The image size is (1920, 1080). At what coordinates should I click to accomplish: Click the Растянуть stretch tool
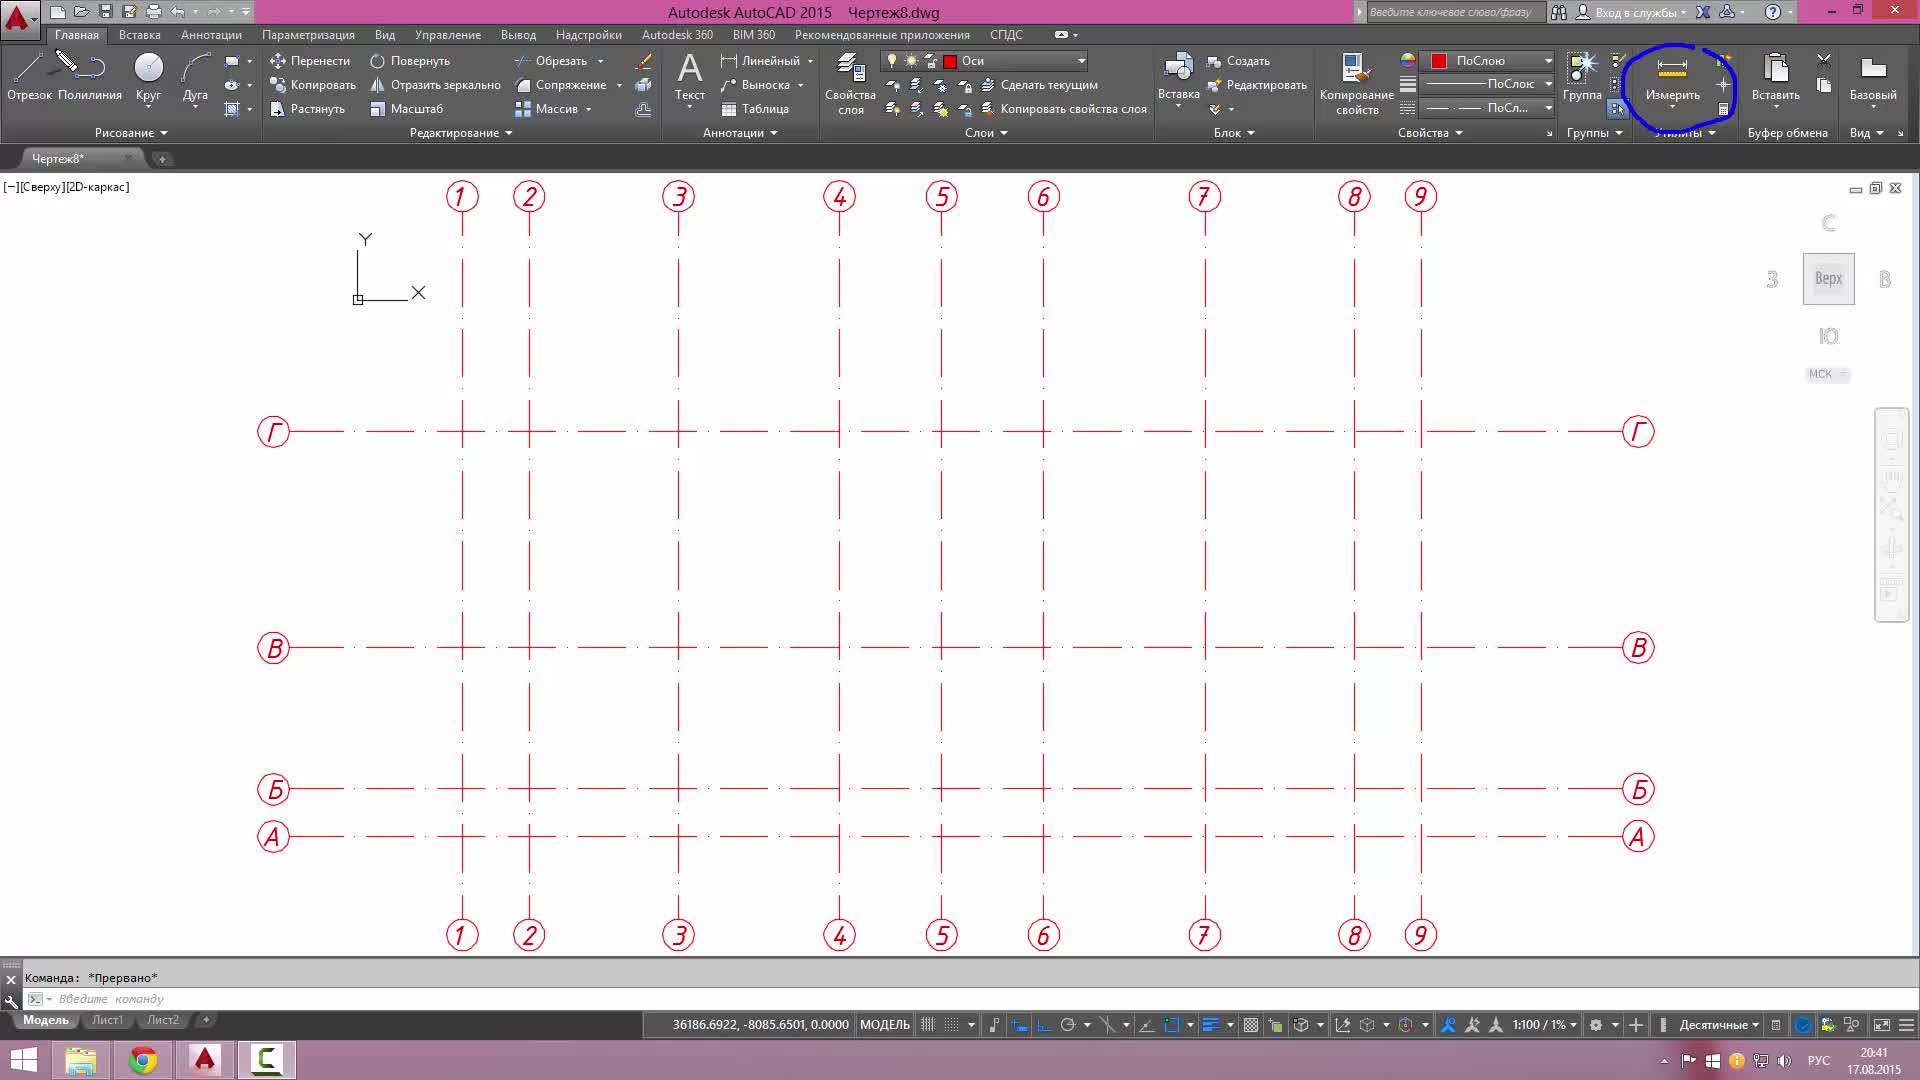pos(307,109)
